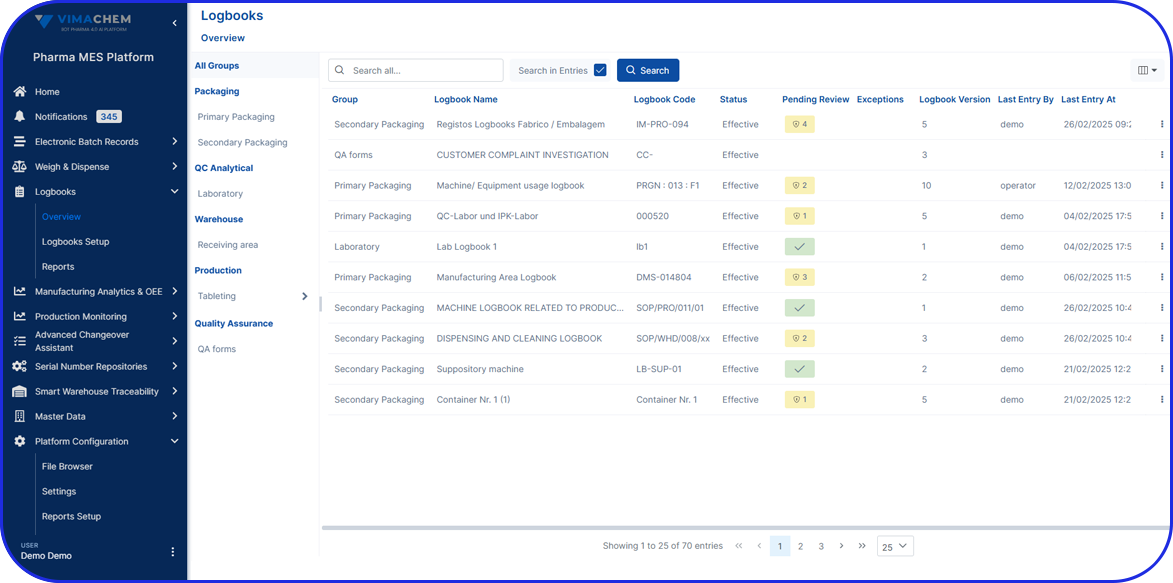Click the Notifications bell icon

pyautogui.click(x=19, y=117)
